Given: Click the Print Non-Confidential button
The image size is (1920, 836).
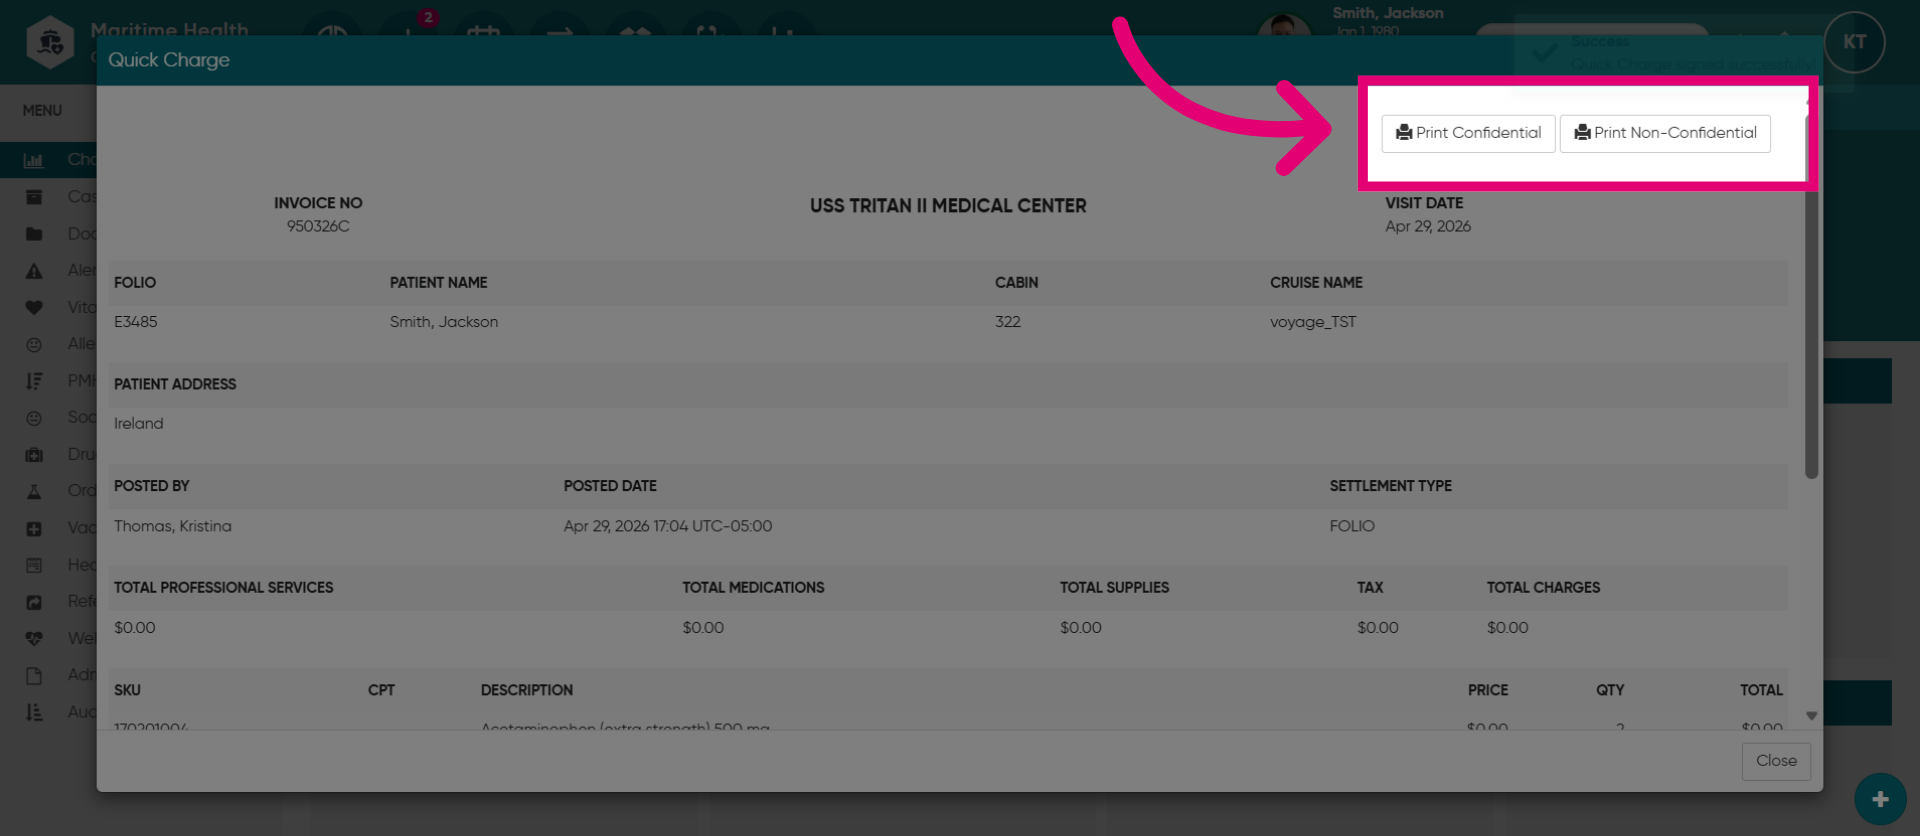Looking at the screenshot, I should [x=1665, y=133].
